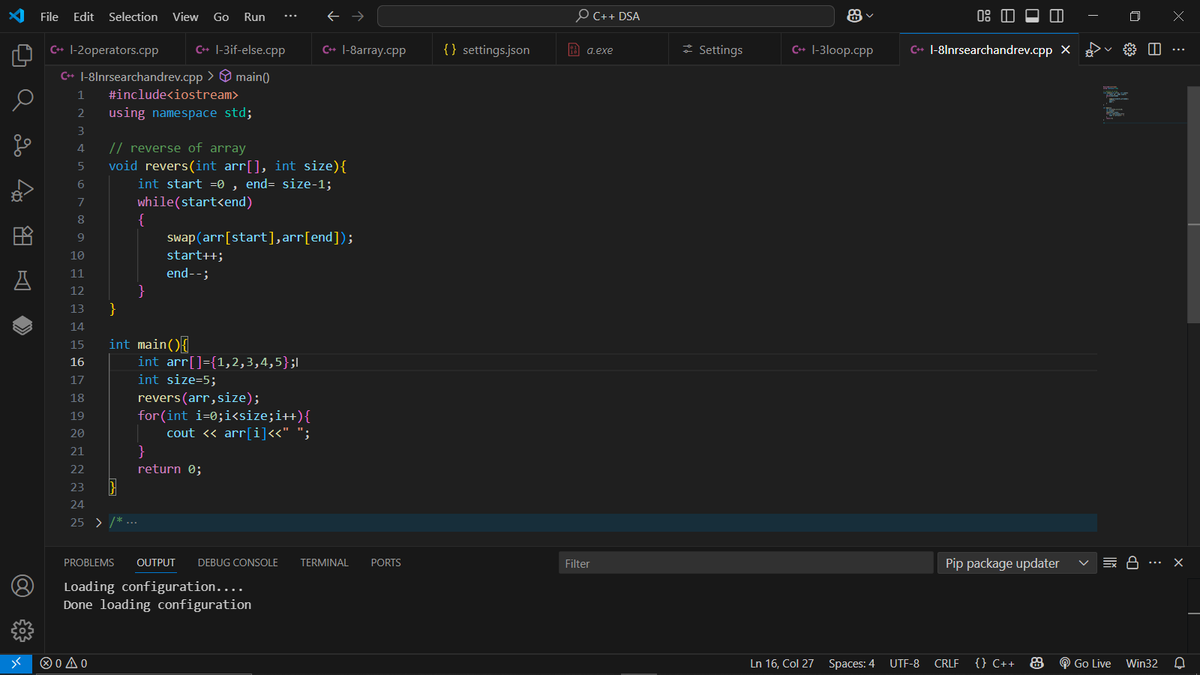Open notifications bell in status bar
This screenshot has width=1200, height=675.
point(1178,664)
